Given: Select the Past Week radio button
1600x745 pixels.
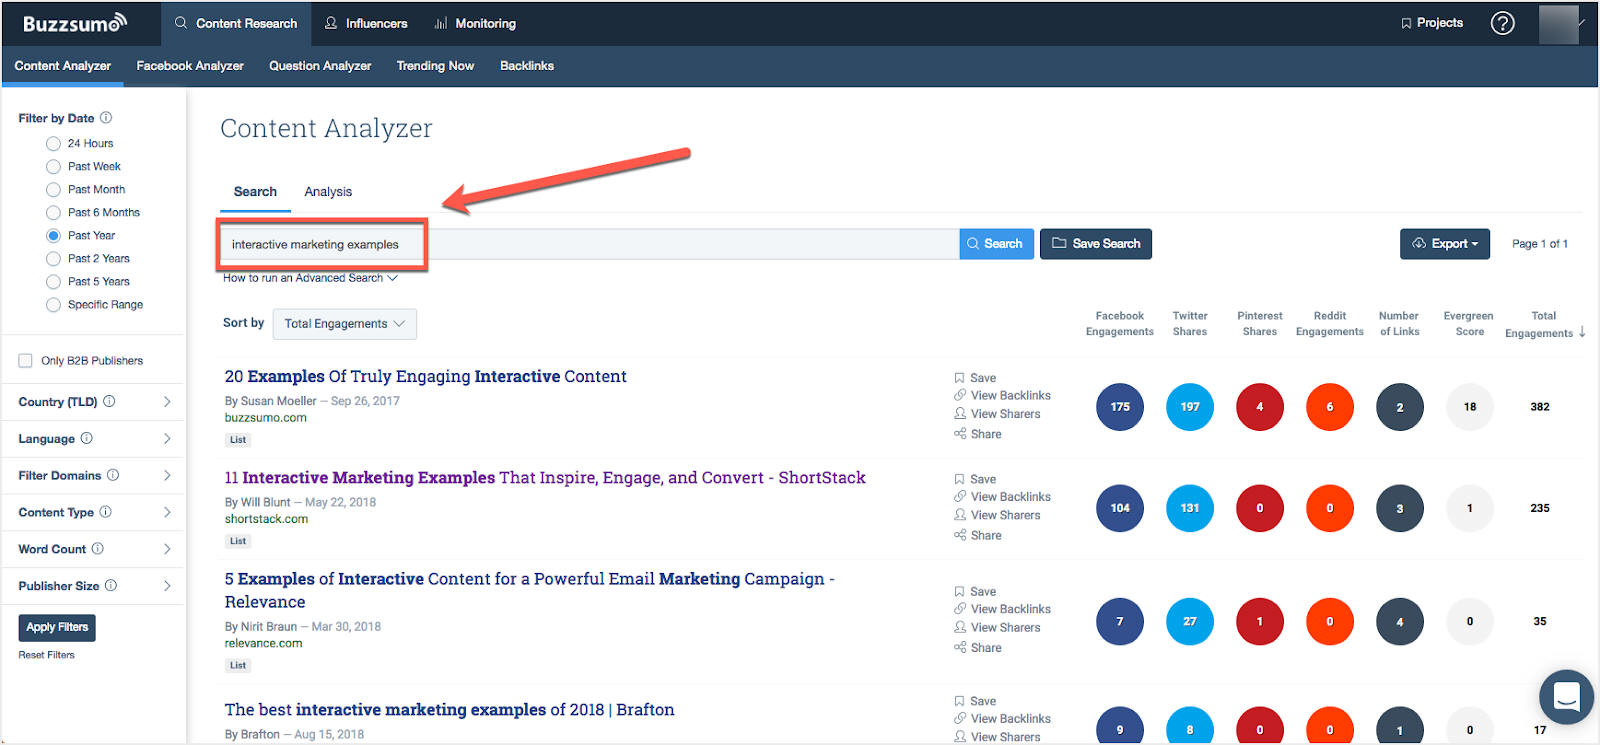Looking at the screenshot, I should pos(54,167).
